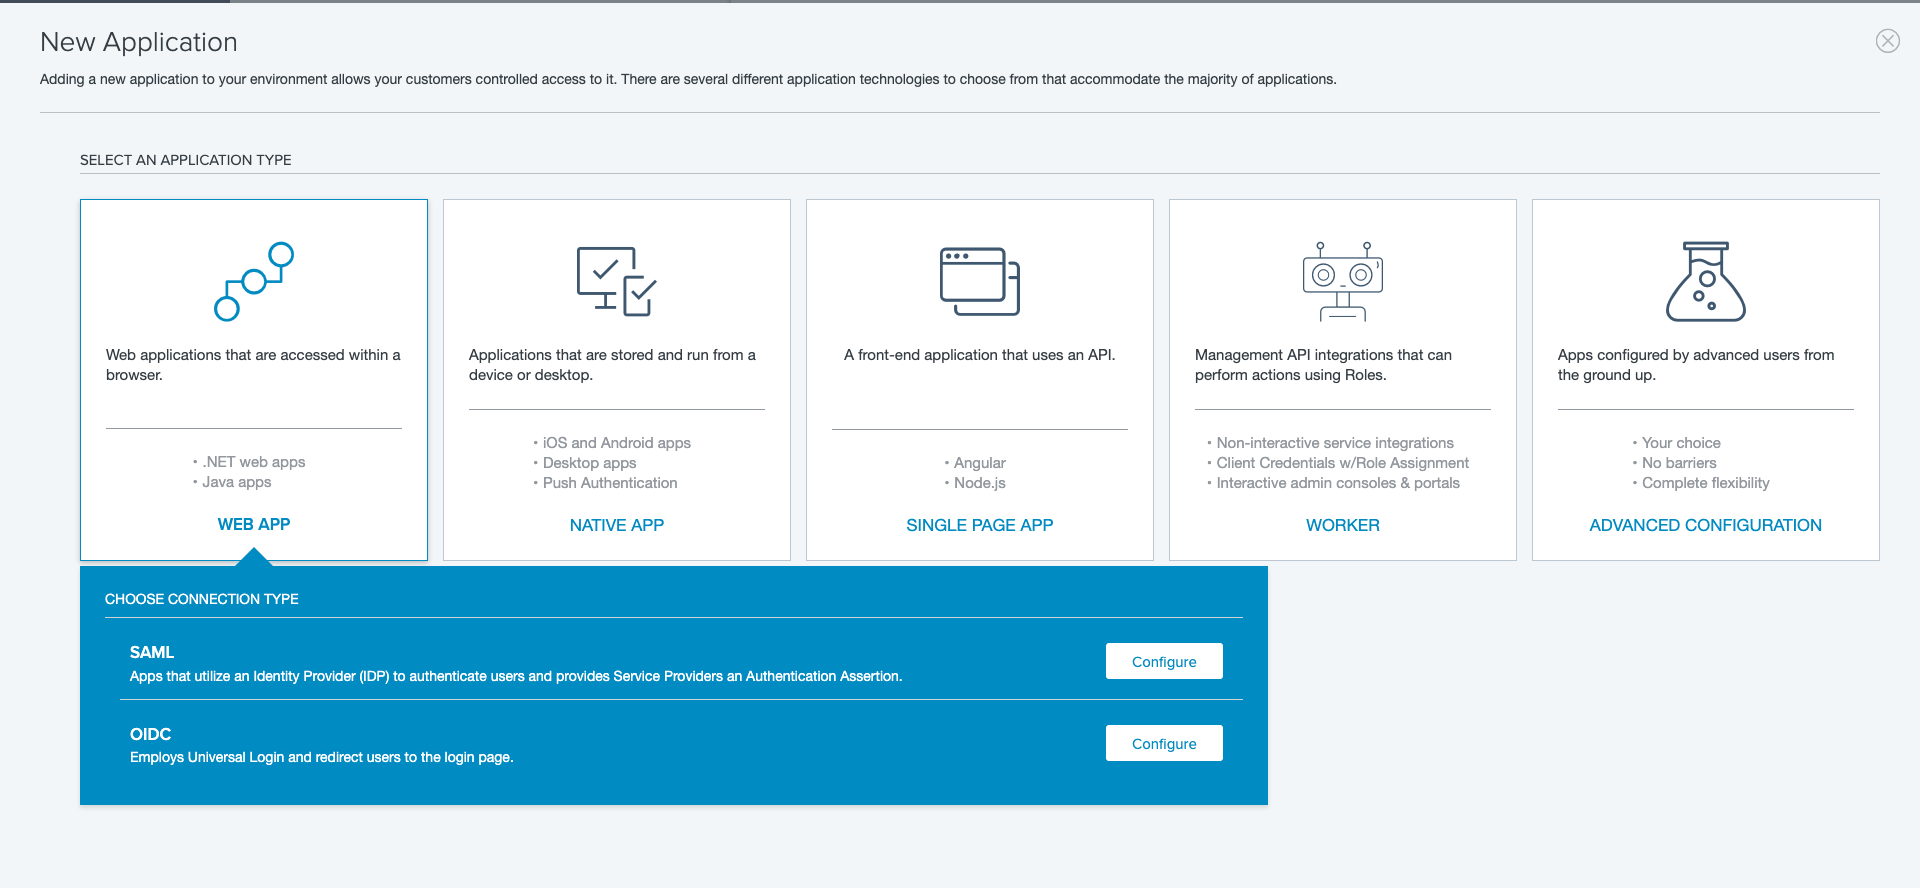Click the 'SELECT AN APPLICATION TYPE' heading
The width and height of the screenshot is (1920, 888).
tap(186, 160)
